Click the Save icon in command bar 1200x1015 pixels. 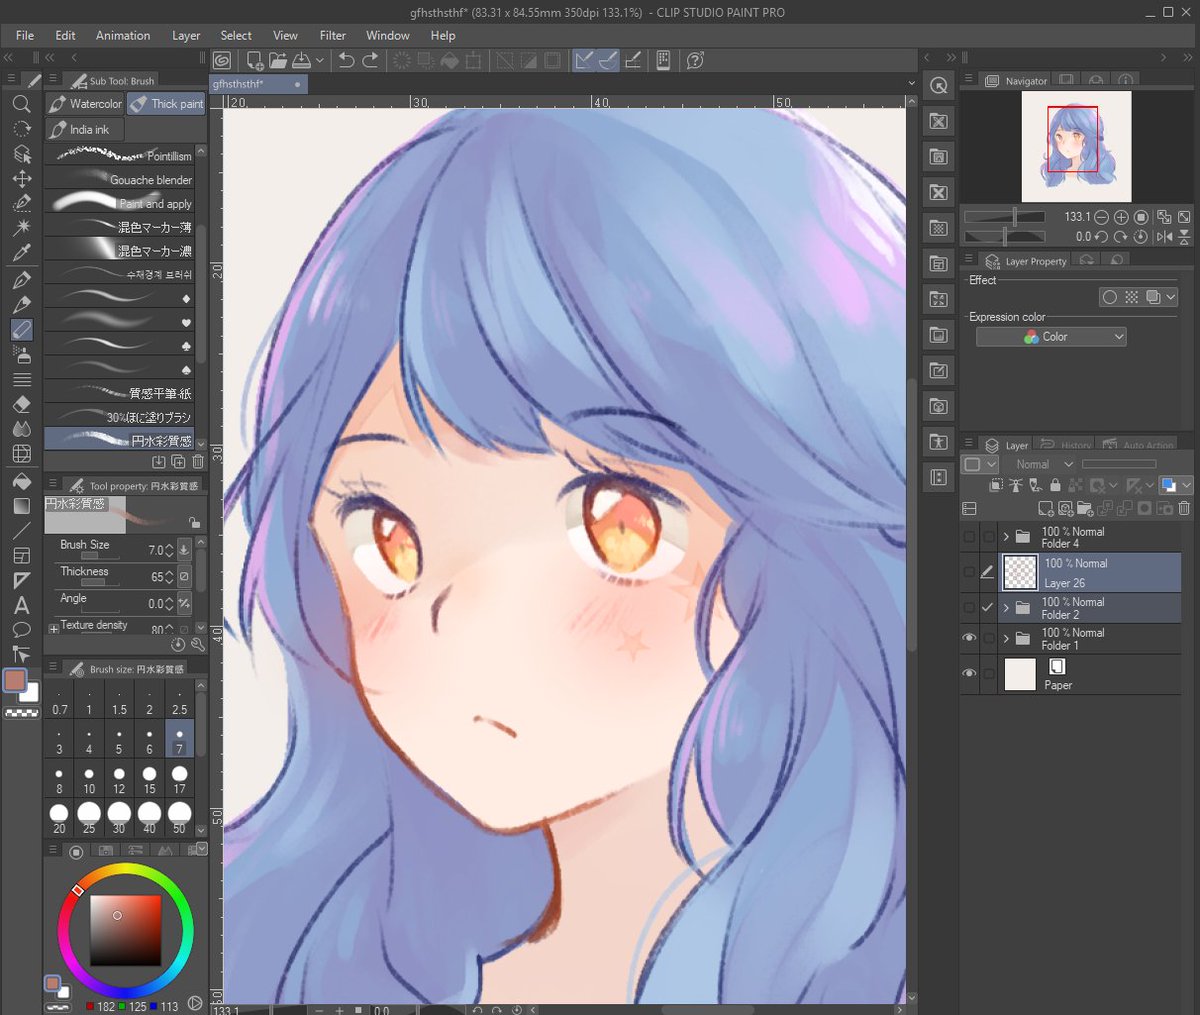tap(301, 61)
